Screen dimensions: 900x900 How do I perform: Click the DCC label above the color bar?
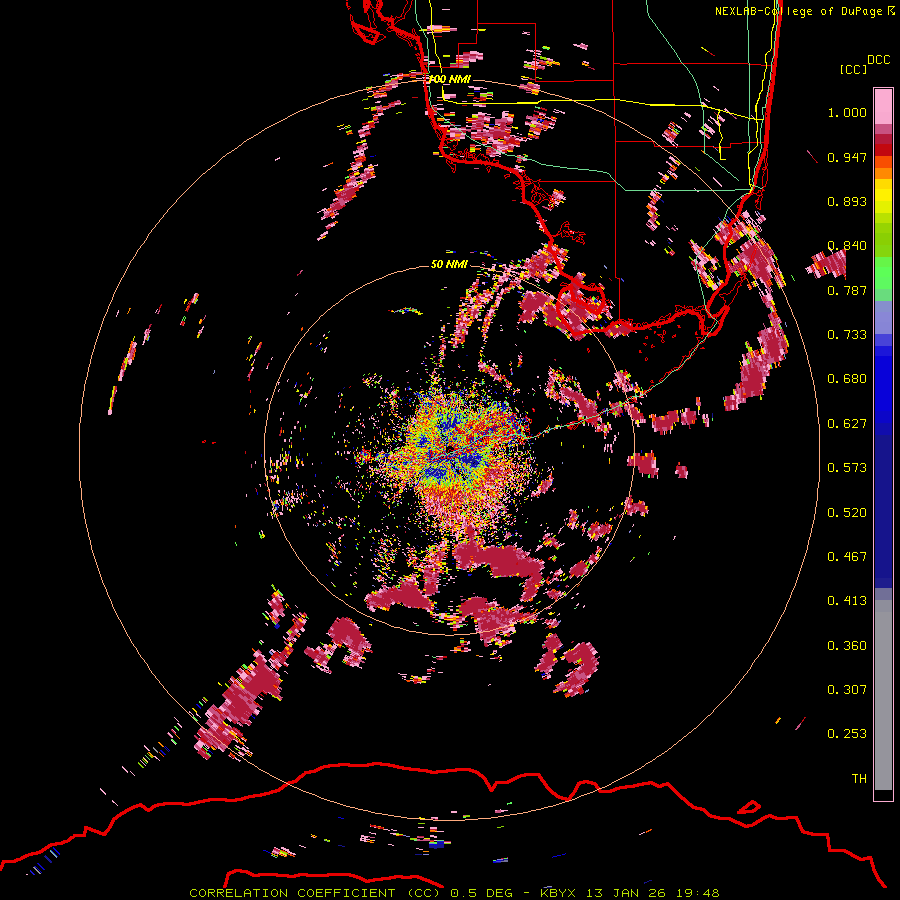point(878,60)
